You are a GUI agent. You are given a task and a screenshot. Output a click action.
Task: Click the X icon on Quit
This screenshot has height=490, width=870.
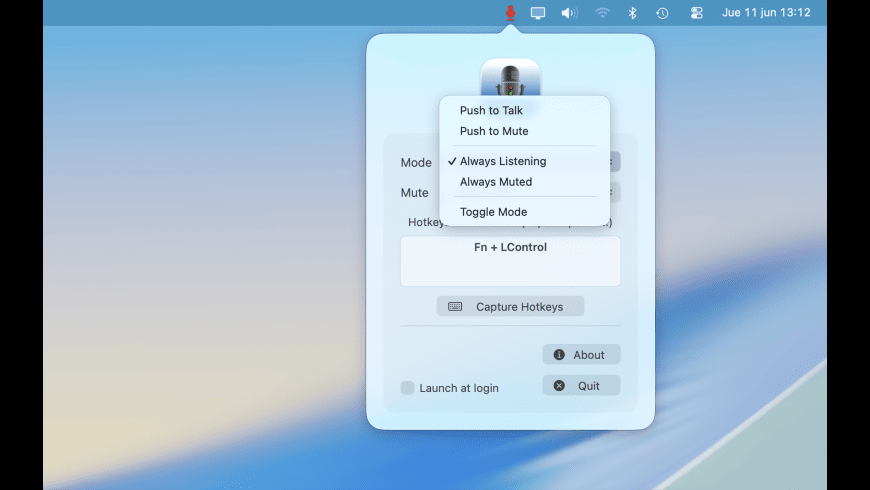pos(559,386)
